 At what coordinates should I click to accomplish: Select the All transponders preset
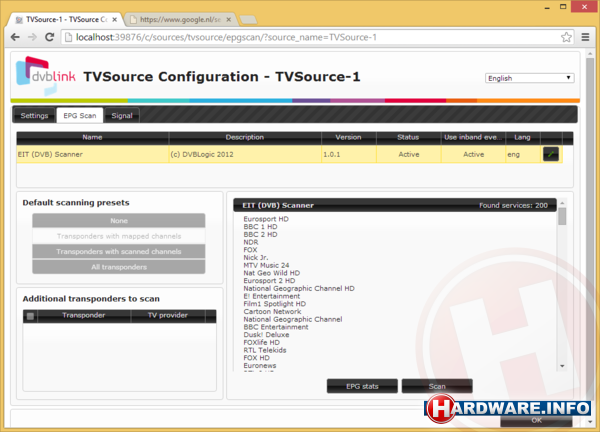coord(118,267)
